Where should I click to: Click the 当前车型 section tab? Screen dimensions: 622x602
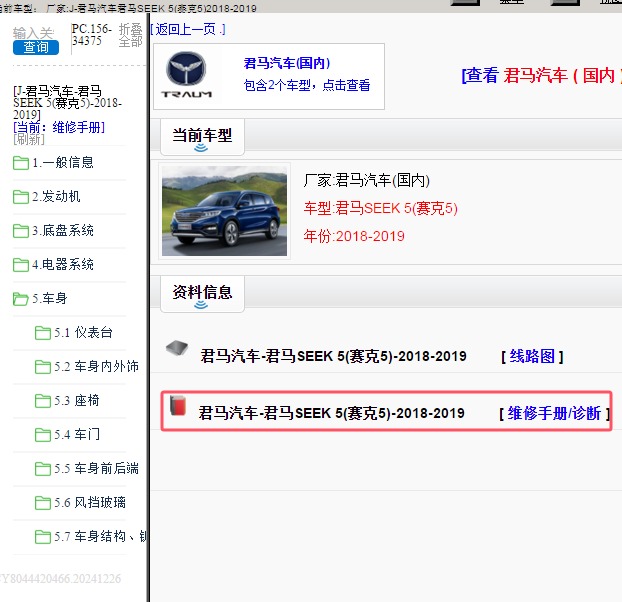pos(202,137)
